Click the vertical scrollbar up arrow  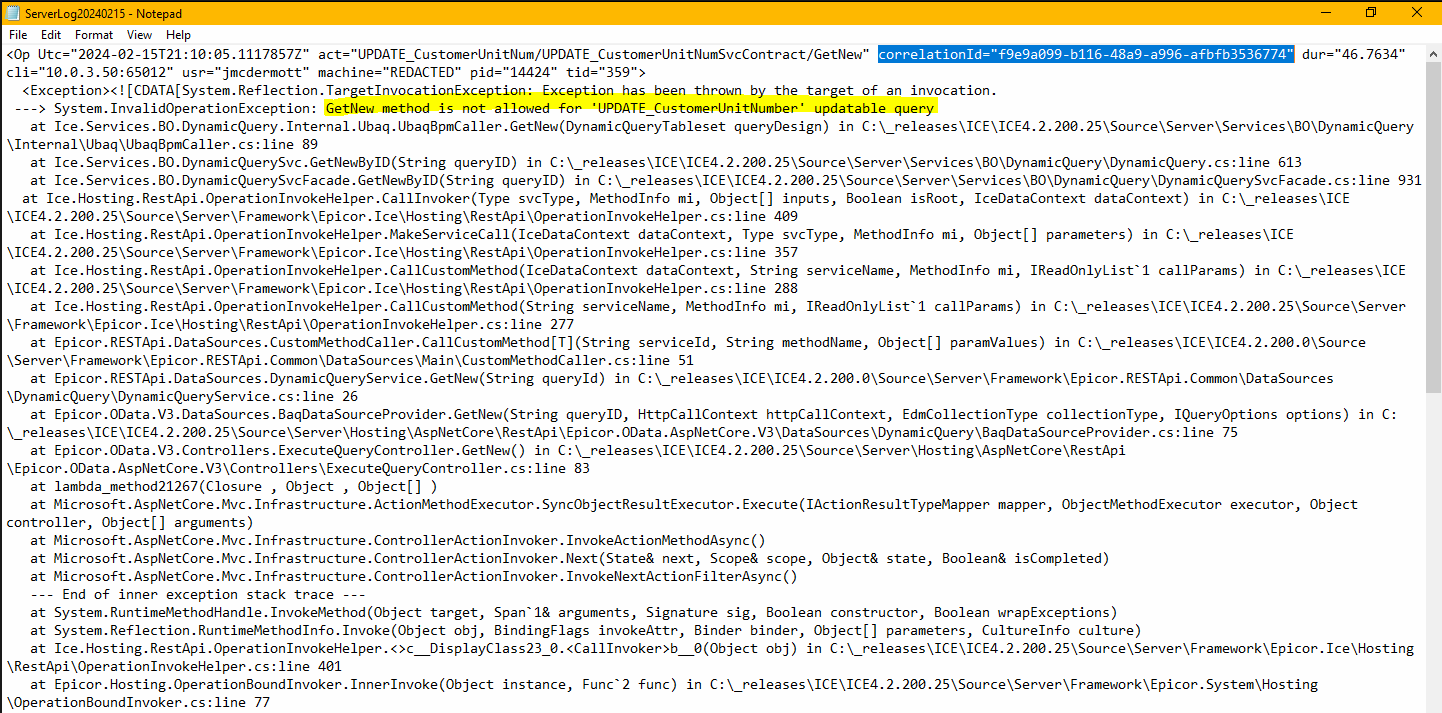pyautogui.click(x=1433, y=53)
